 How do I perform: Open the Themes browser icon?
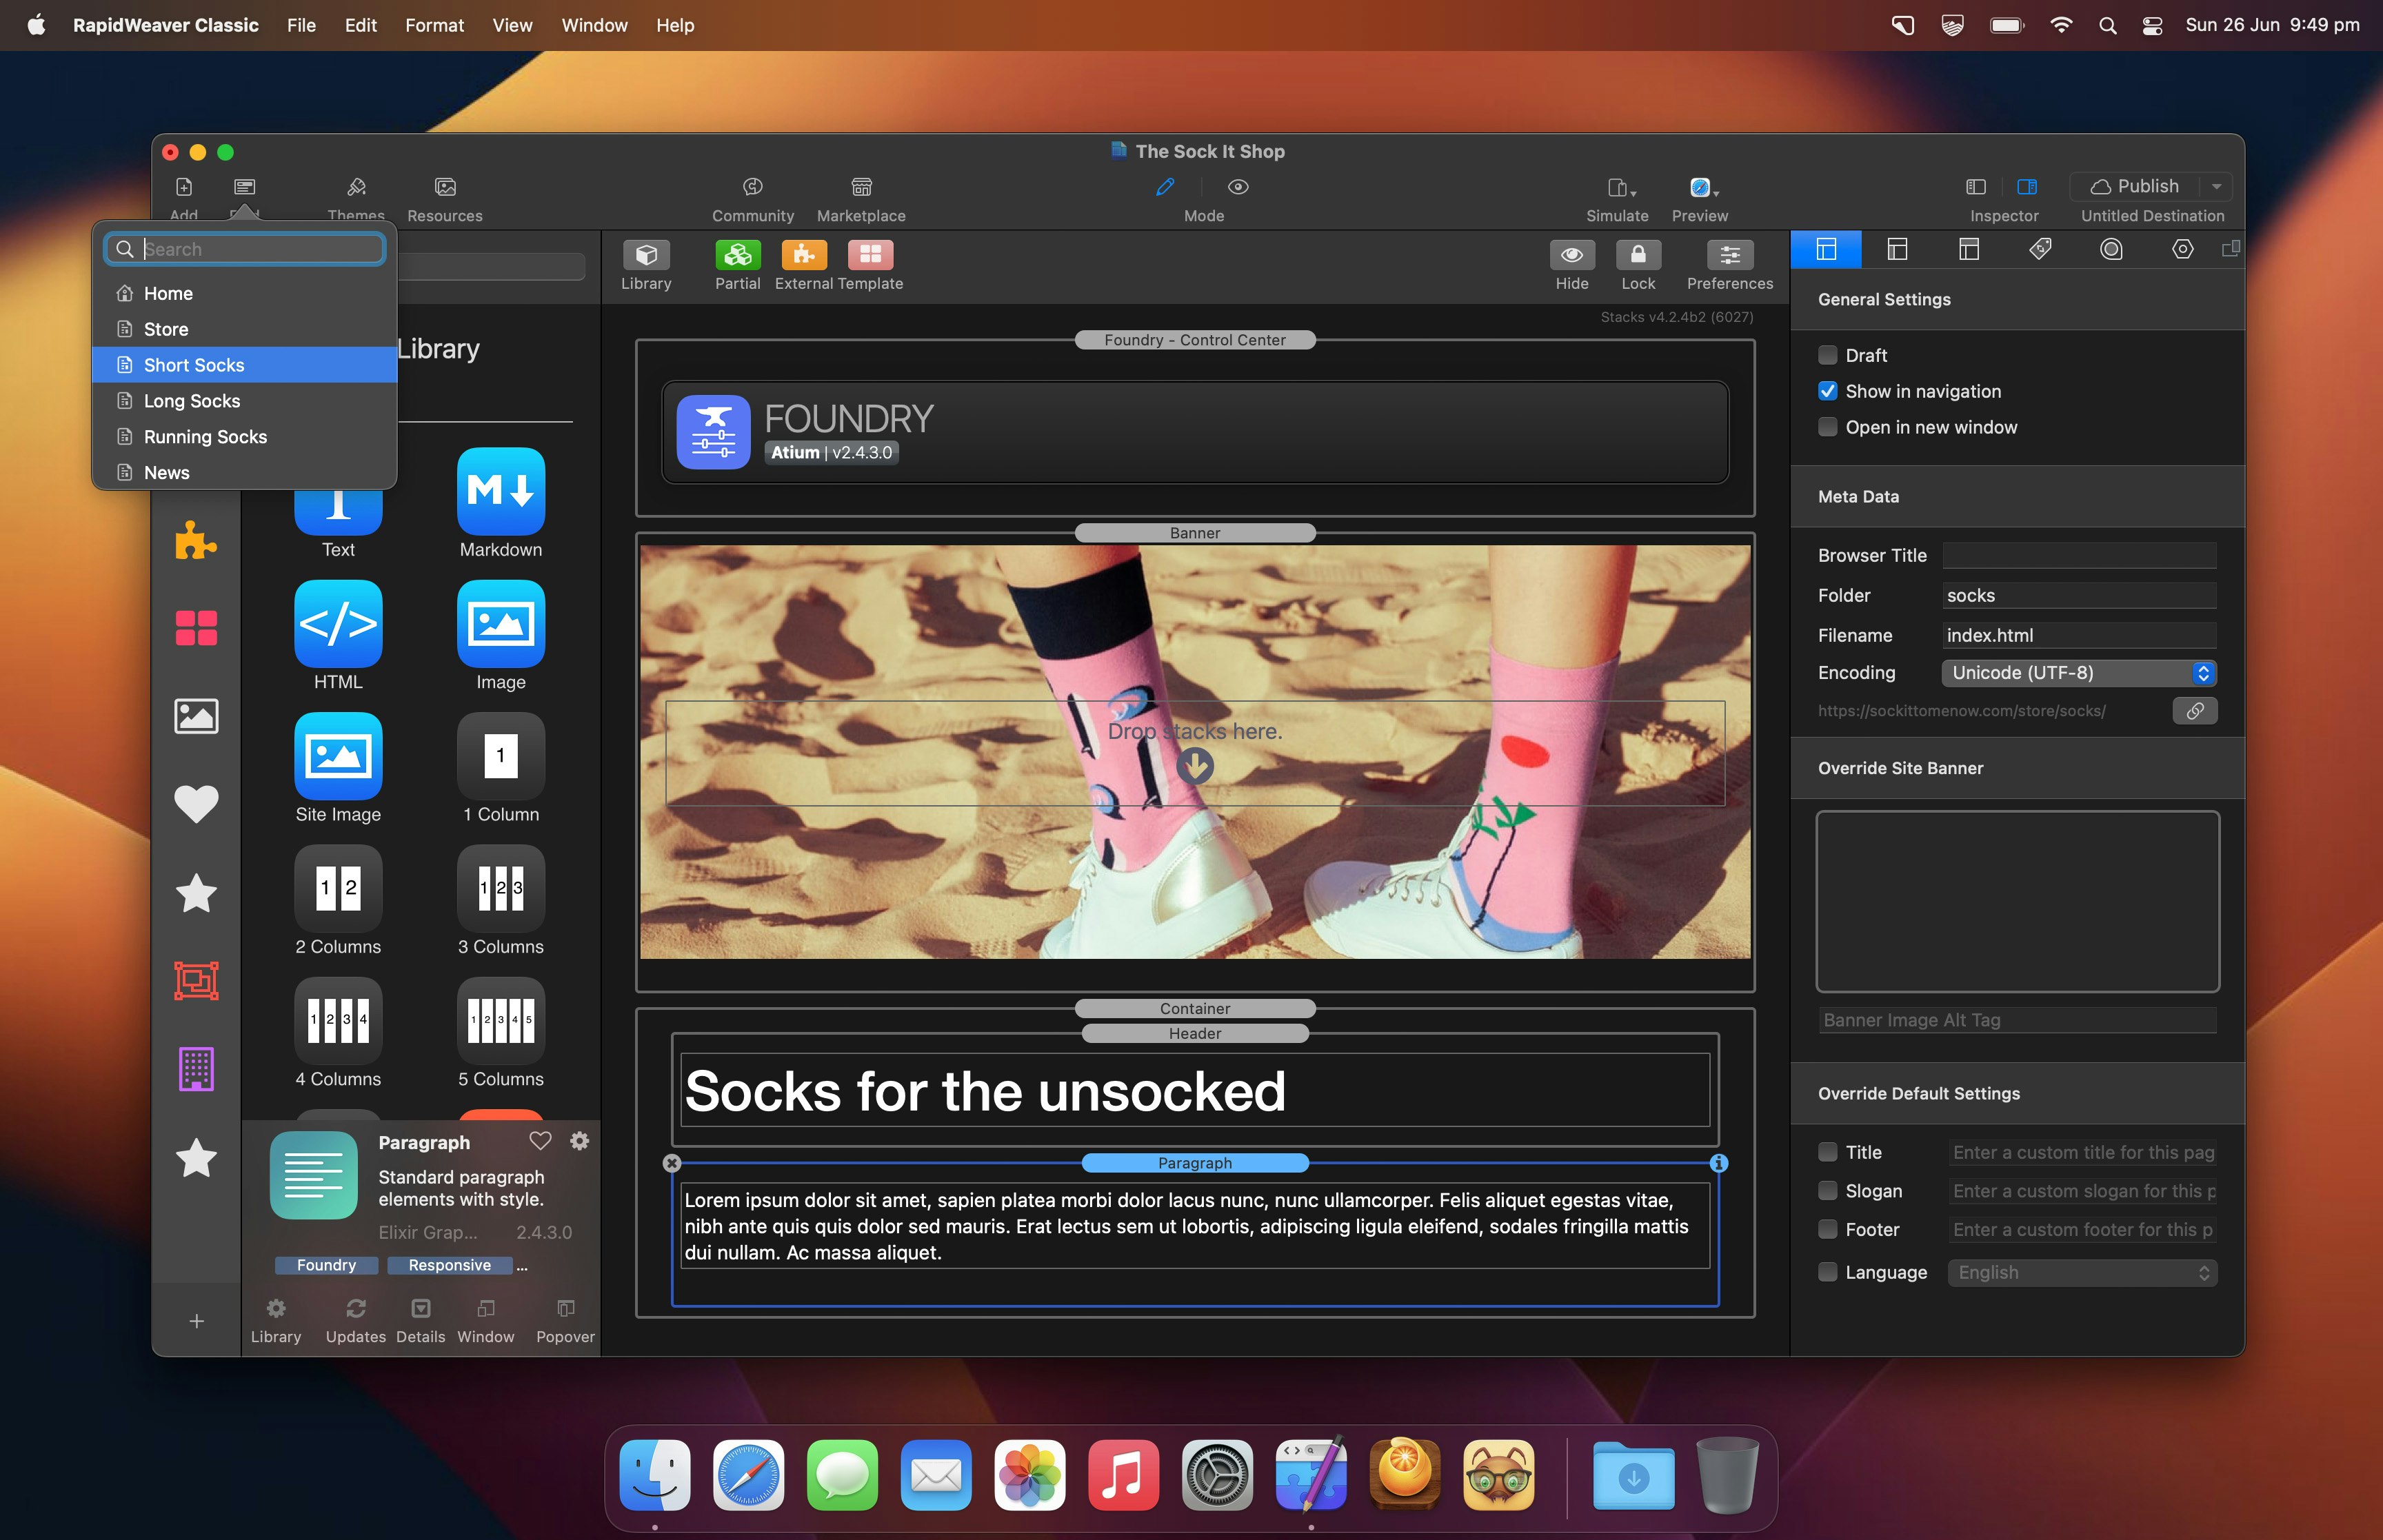(356, 187)
